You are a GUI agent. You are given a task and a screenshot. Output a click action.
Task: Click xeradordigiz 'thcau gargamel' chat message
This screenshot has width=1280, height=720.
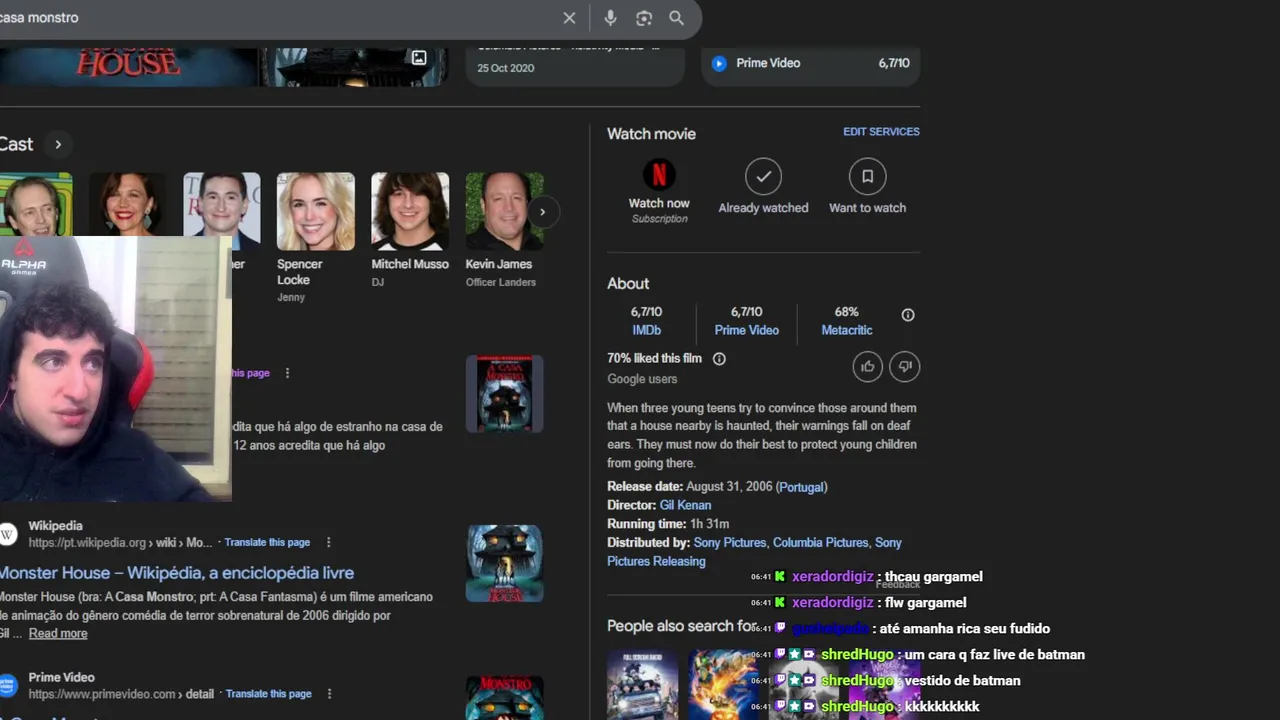tap(867, 576)
